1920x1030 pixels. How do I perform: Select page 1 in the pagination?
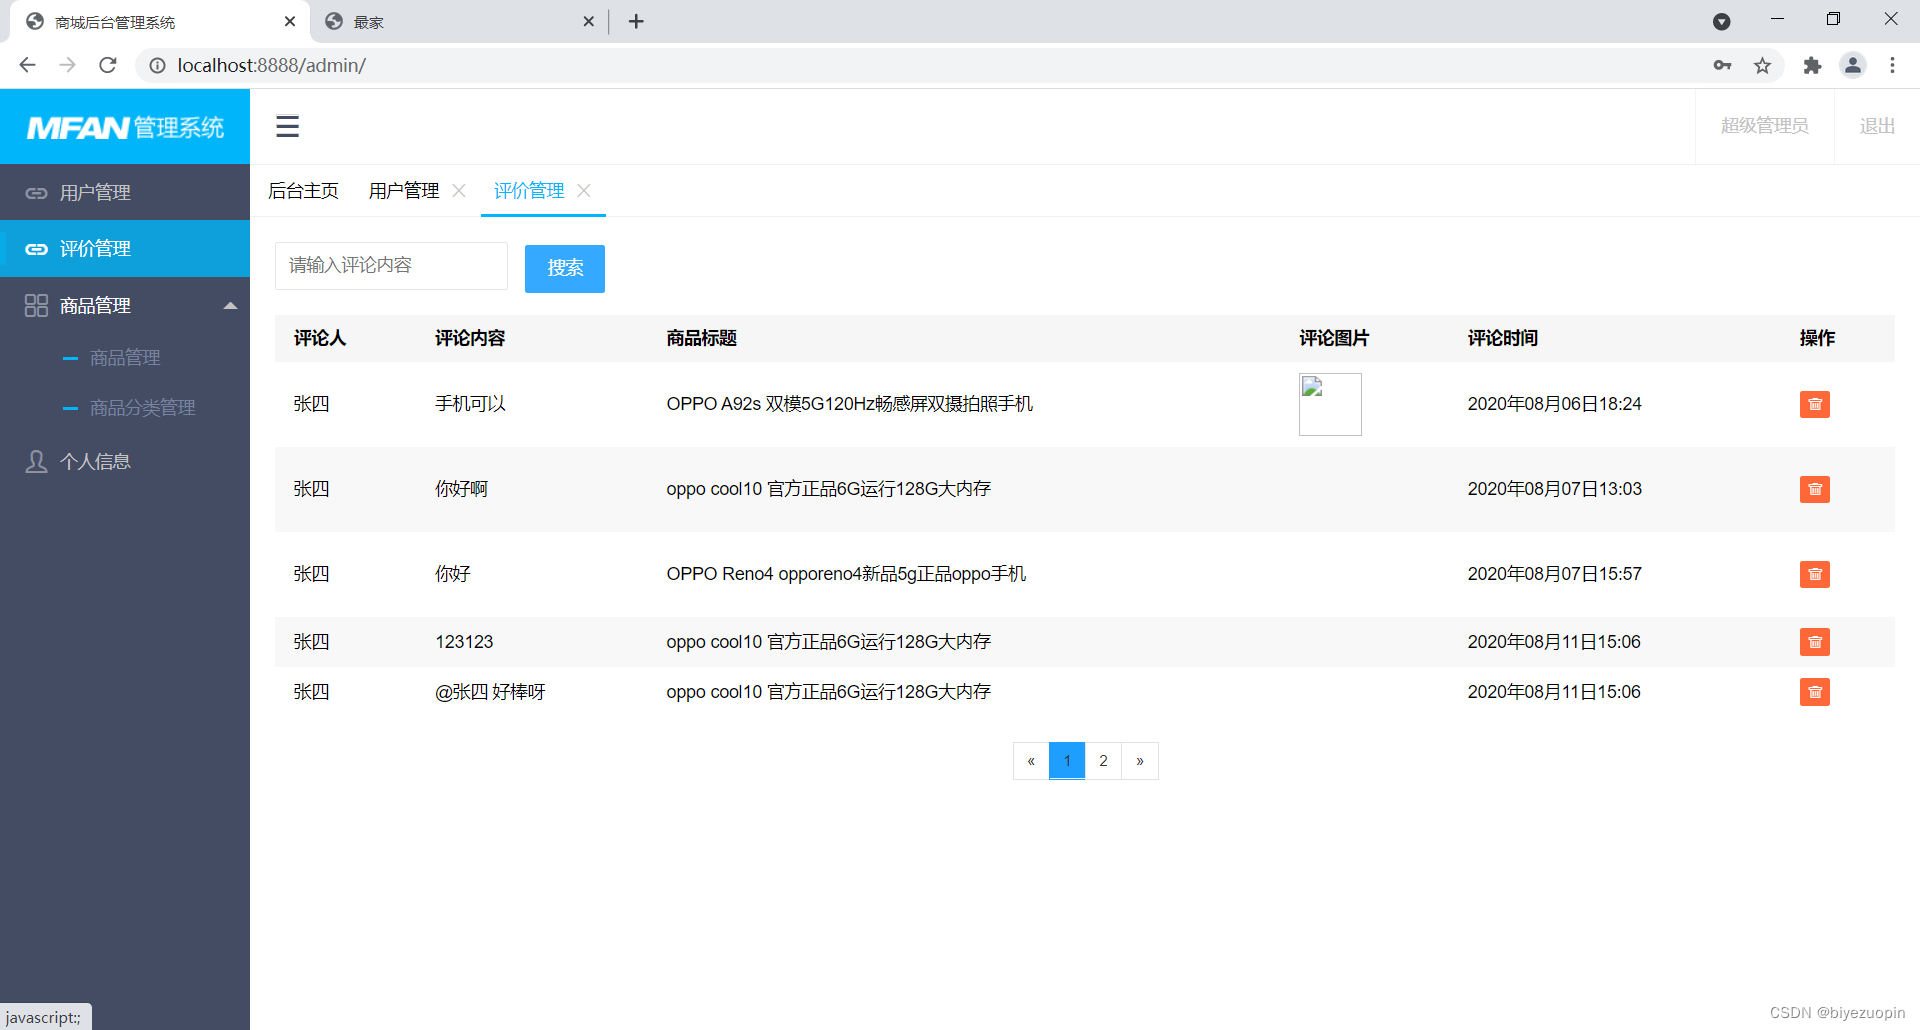[1067, 761]
